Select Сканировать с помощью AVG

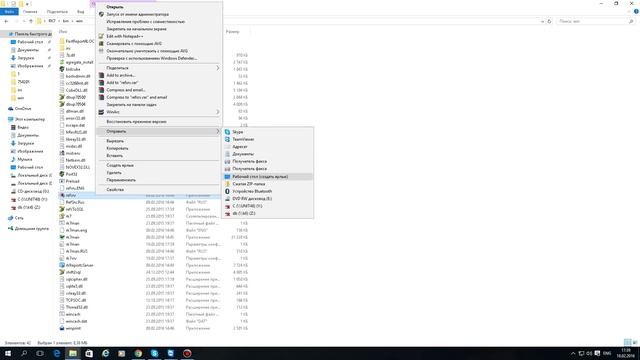(134, 44)
